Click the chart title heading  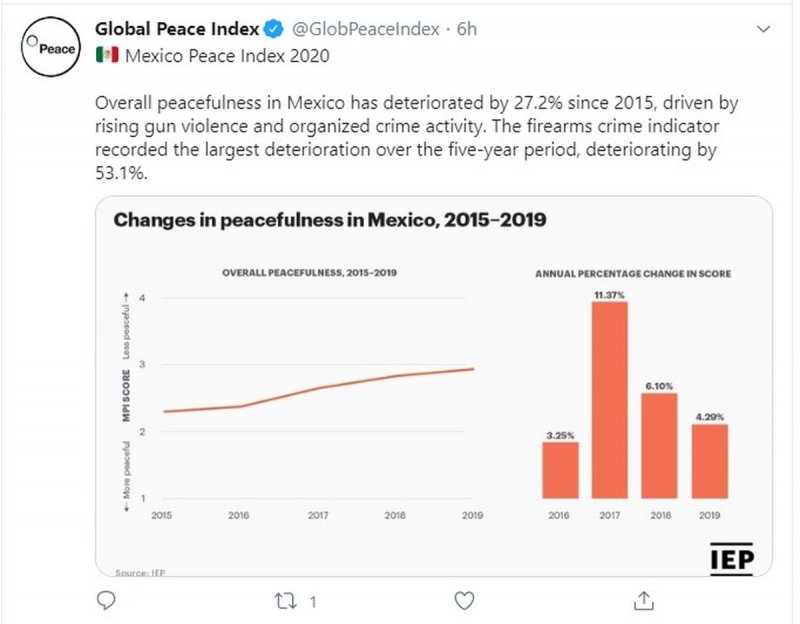pyautogui.click(x=330, y=220)
